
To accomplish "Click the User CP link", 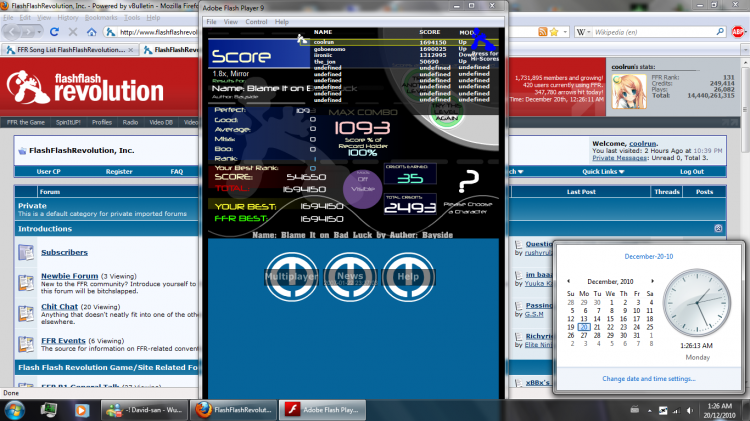I will click(x=48, y=172).
